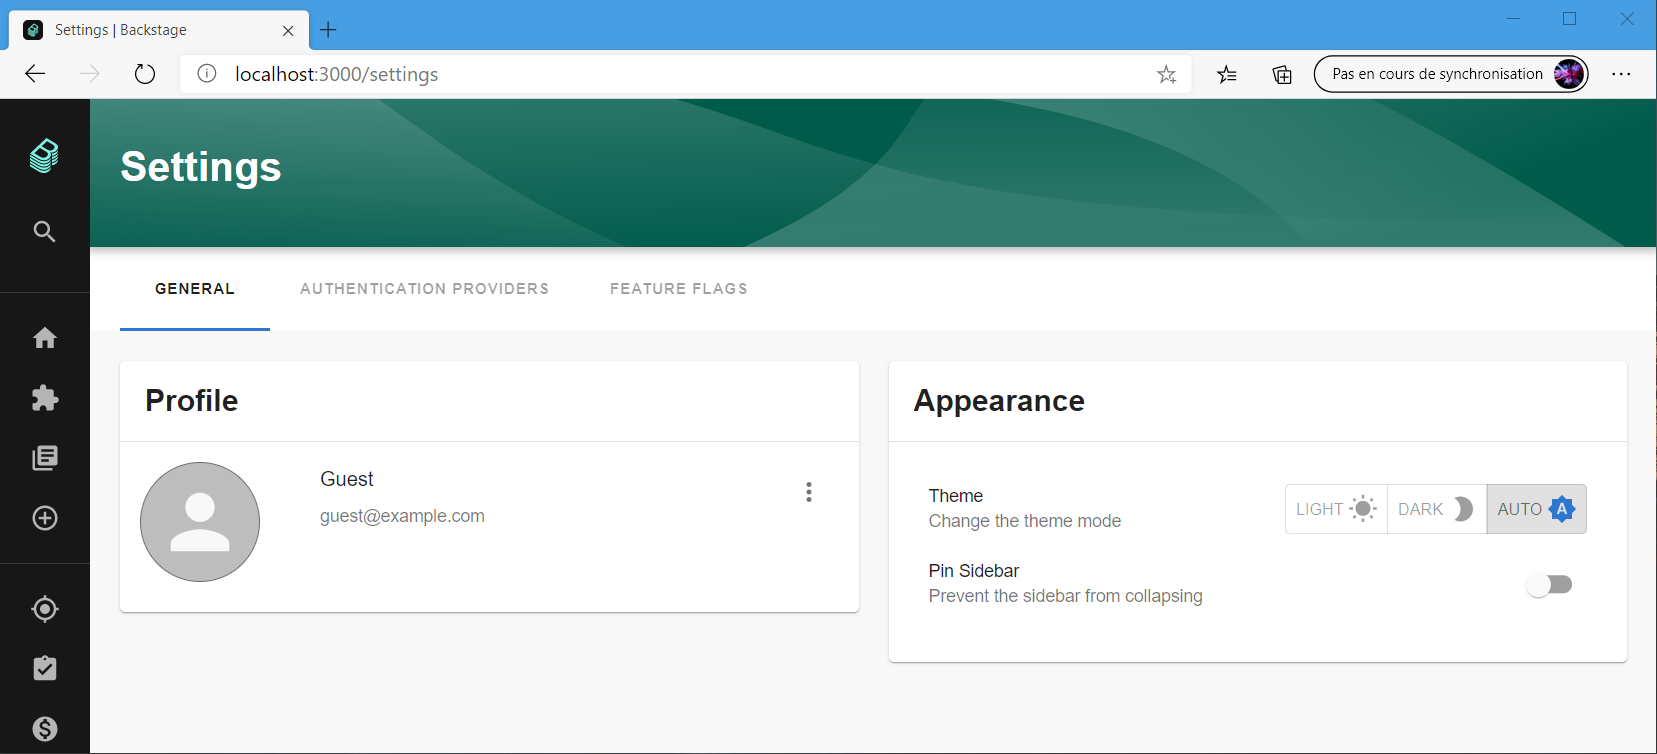The height and width of the screenshot is (754, 1657).
Task: Click the browser back arrow
Action: pos(35,74)
